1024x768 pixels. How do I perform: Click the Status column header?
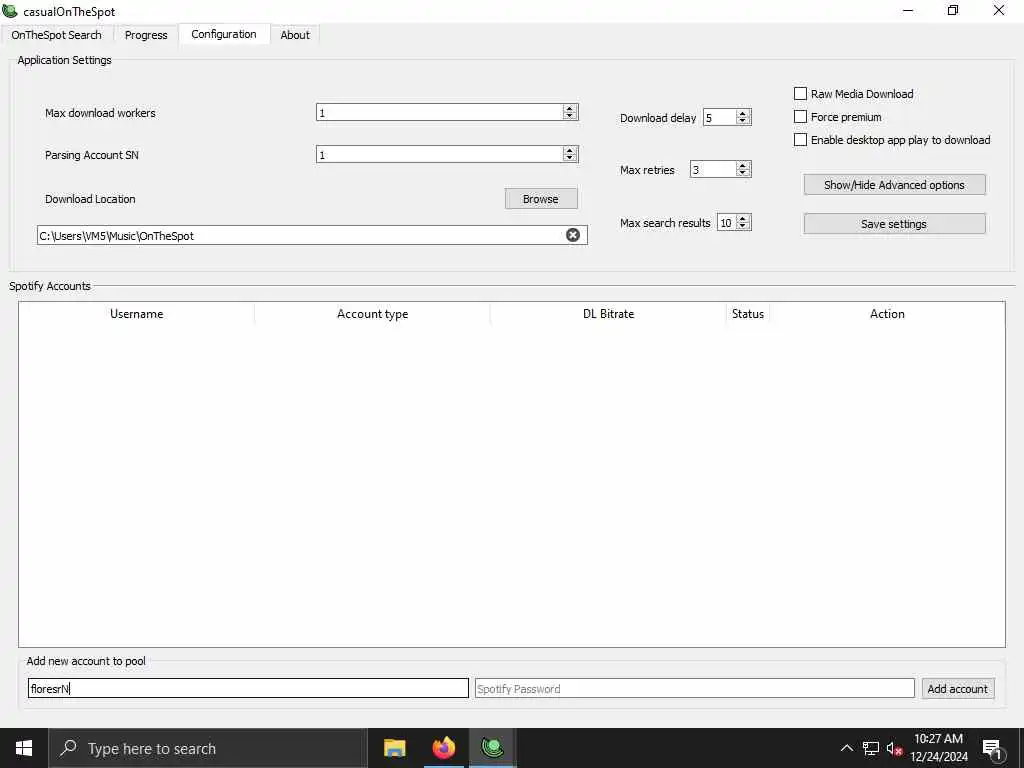[748, 313]
